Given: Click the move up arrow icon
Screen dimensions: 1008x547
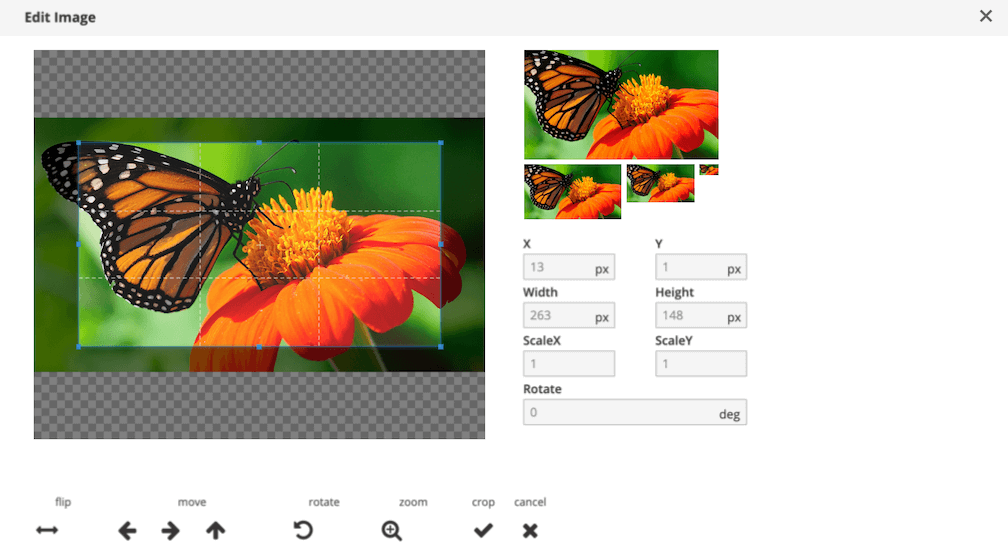Looking at the screenshot, I should [x=216, y=530].
